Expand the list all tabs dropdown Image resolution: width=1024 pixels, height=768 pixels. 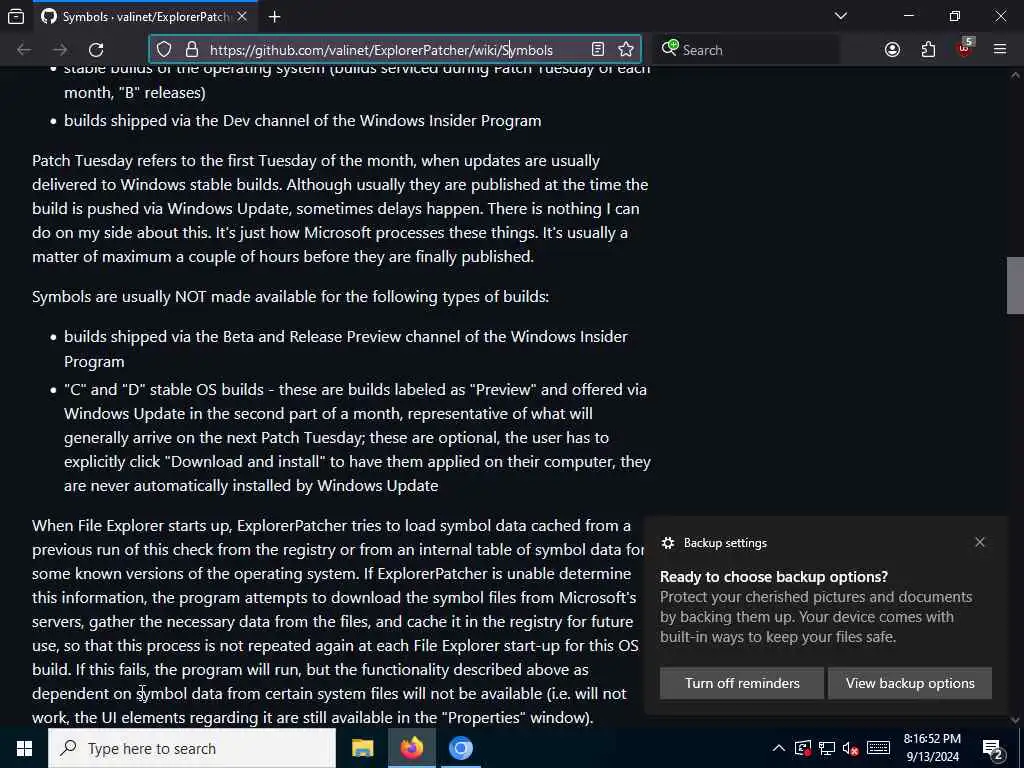(x=840, y=16)
